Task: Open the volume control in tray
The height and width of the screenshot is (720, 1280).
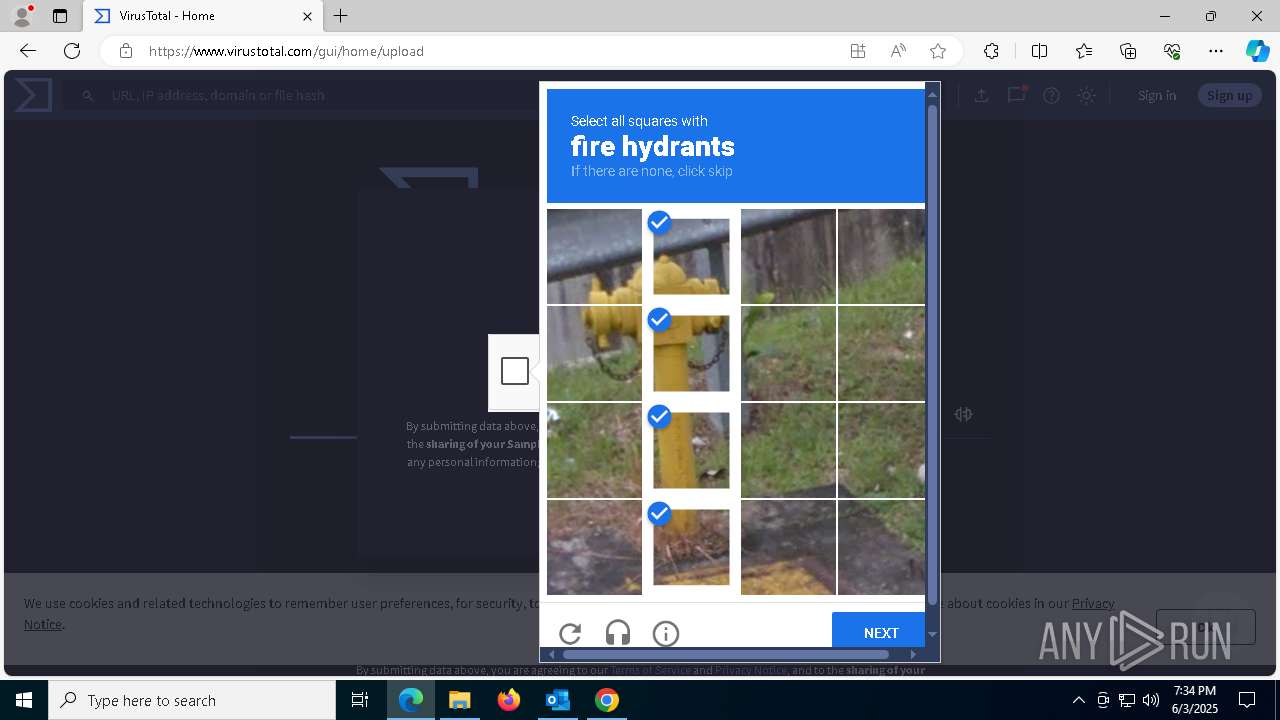Action: click(1150, 700)
